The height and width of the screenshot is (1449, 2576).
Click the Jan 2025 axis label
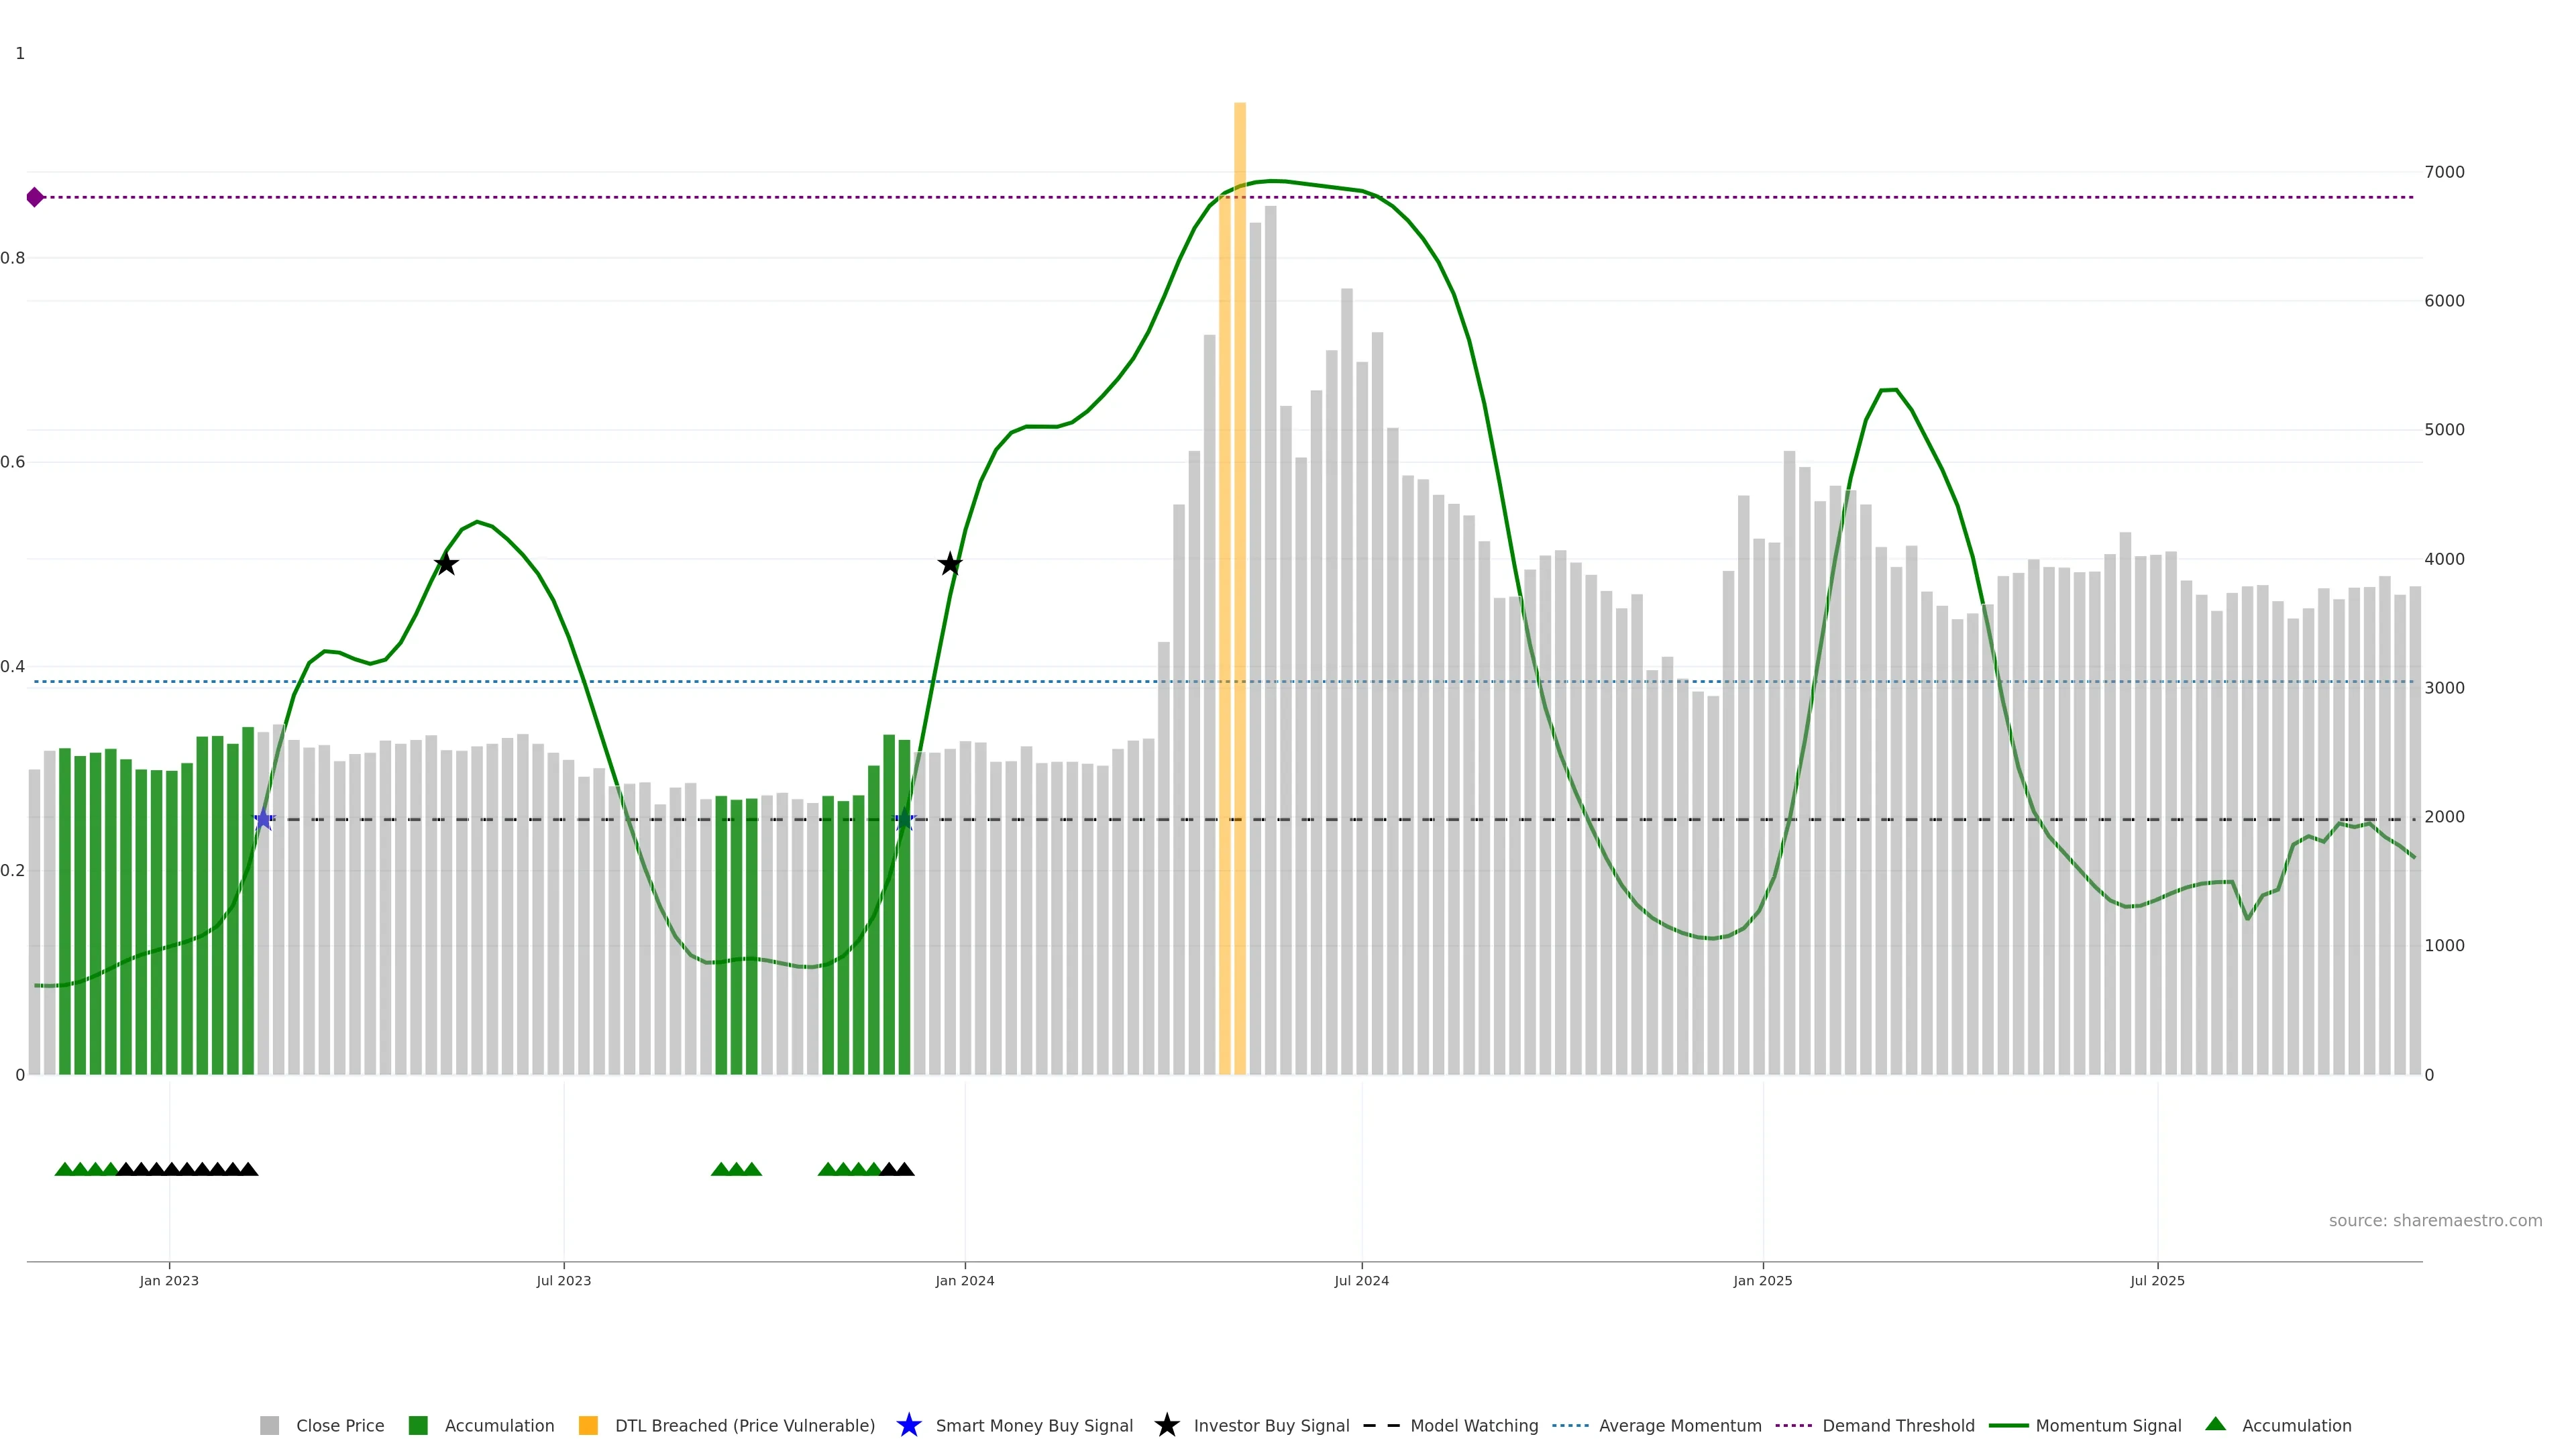[1762, 1280]
